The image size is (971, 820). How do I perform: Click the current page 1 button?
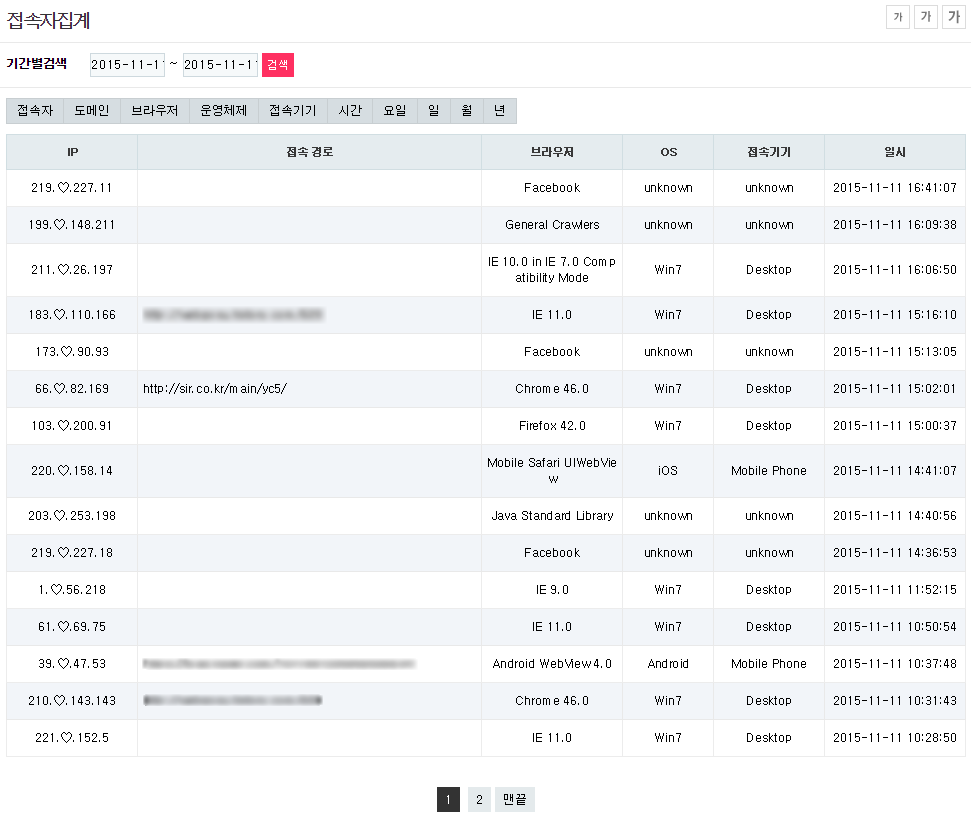click(448, 800)
